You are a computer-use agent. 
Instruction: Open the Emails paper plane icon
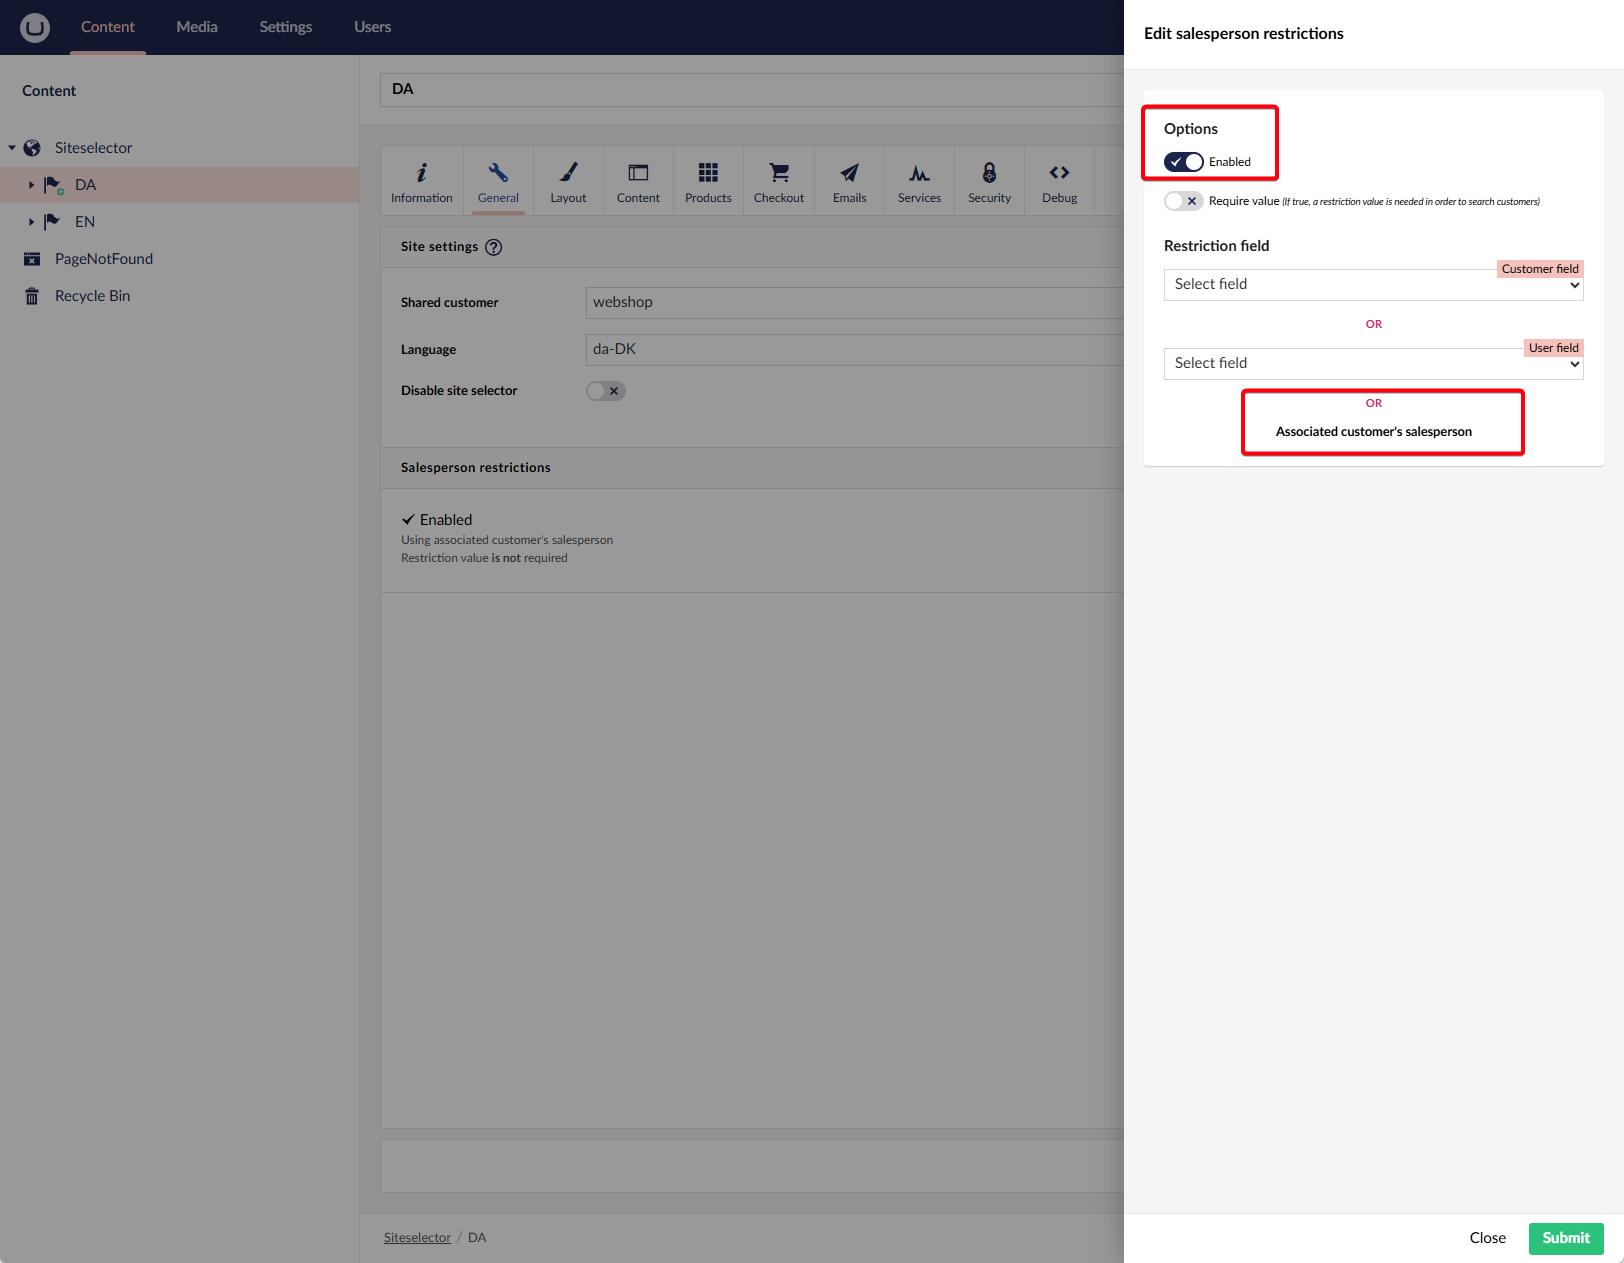(x=849, y=173)
